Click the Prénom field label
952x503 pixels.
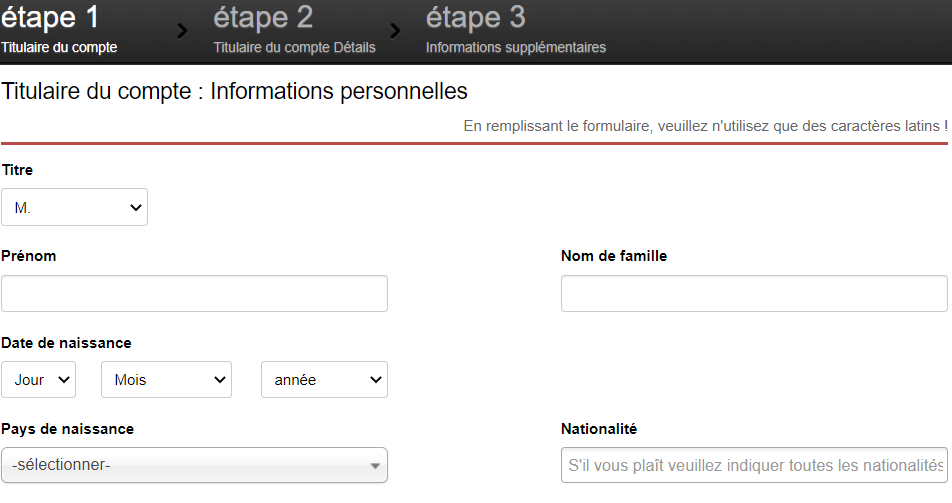point(29,256)
